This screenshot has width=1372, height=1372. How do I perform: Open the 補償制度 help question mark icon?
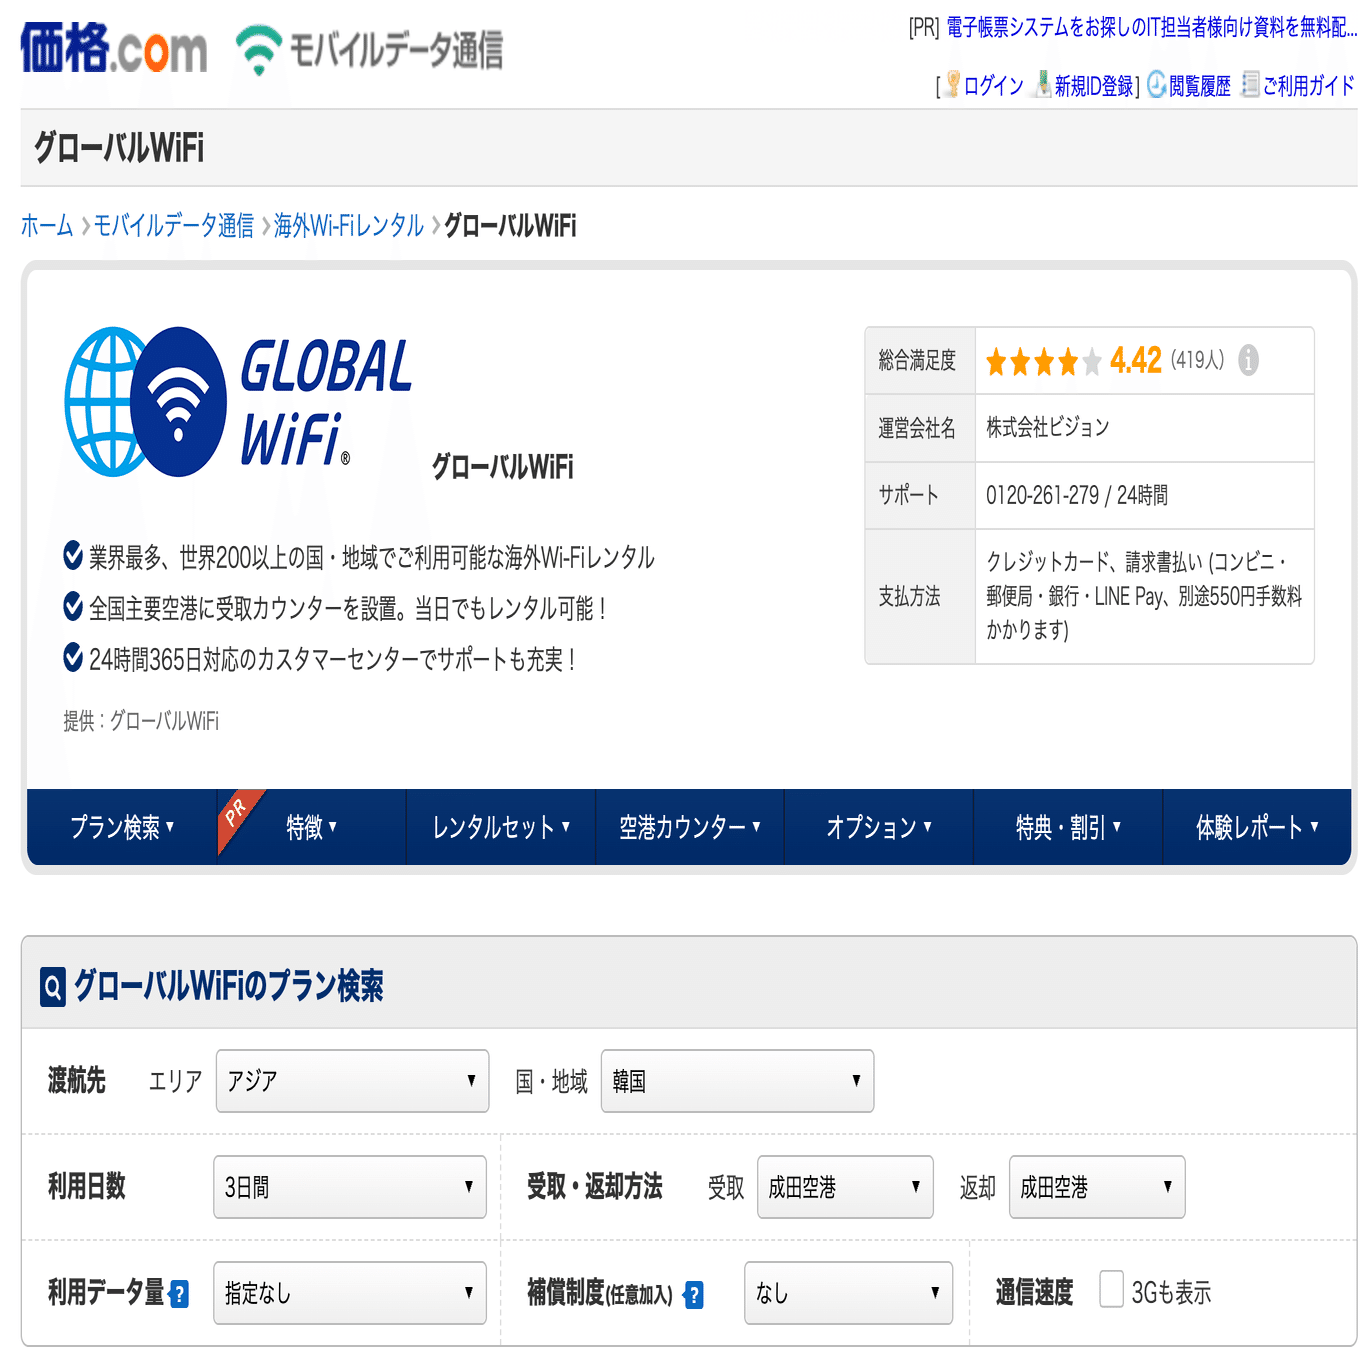pos(695,1295)
